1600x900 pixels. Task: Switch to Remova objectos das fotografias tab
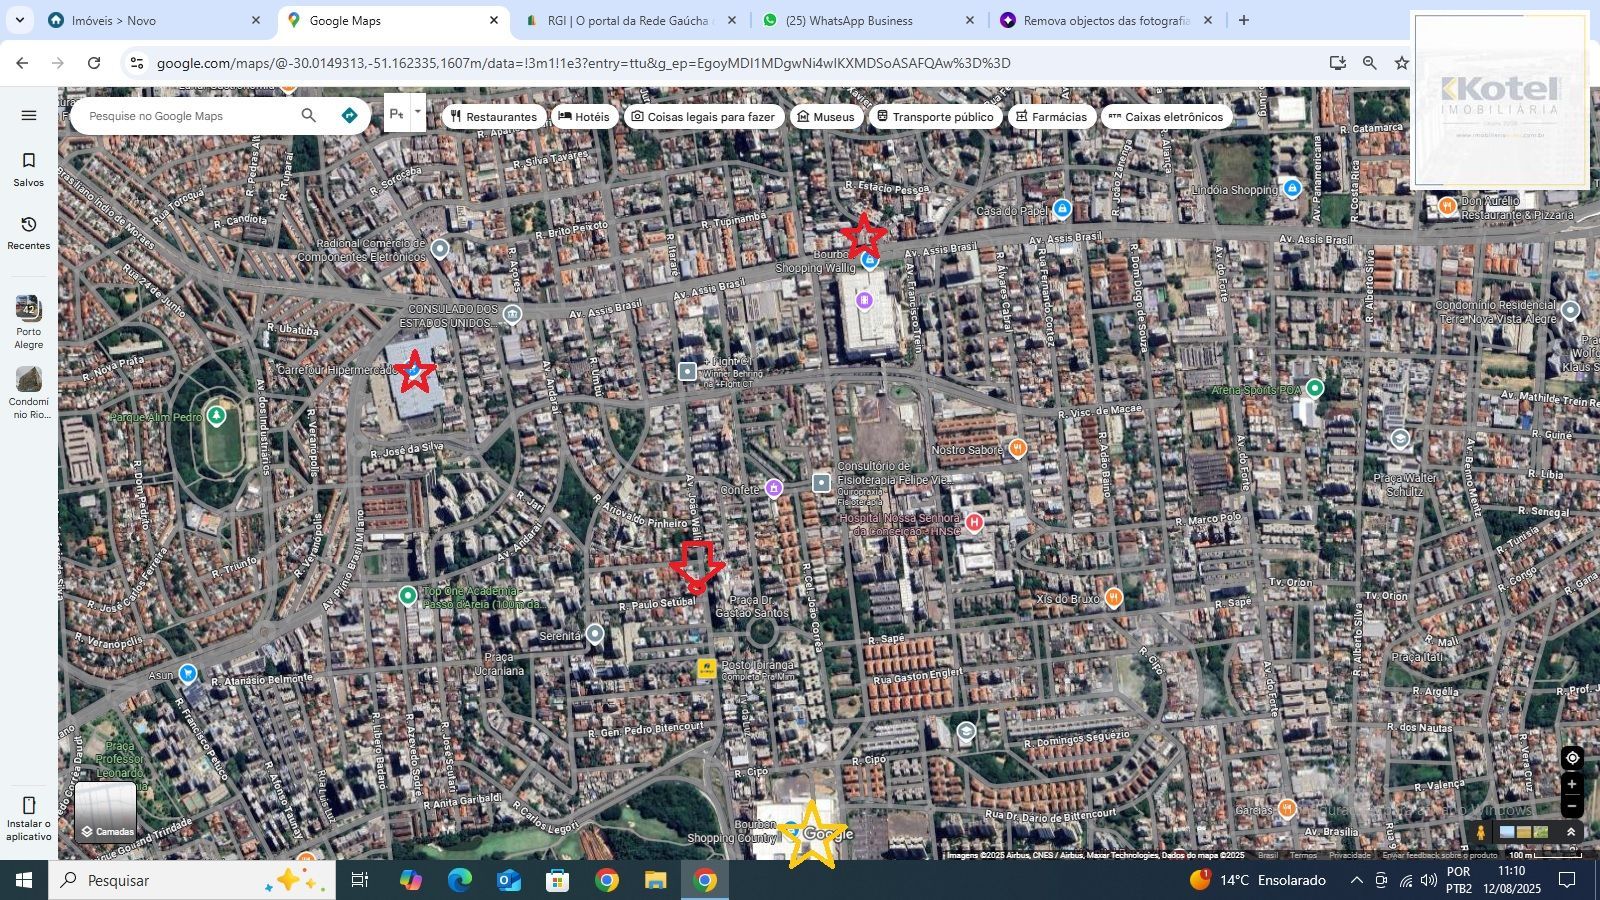pos(1105,20)
